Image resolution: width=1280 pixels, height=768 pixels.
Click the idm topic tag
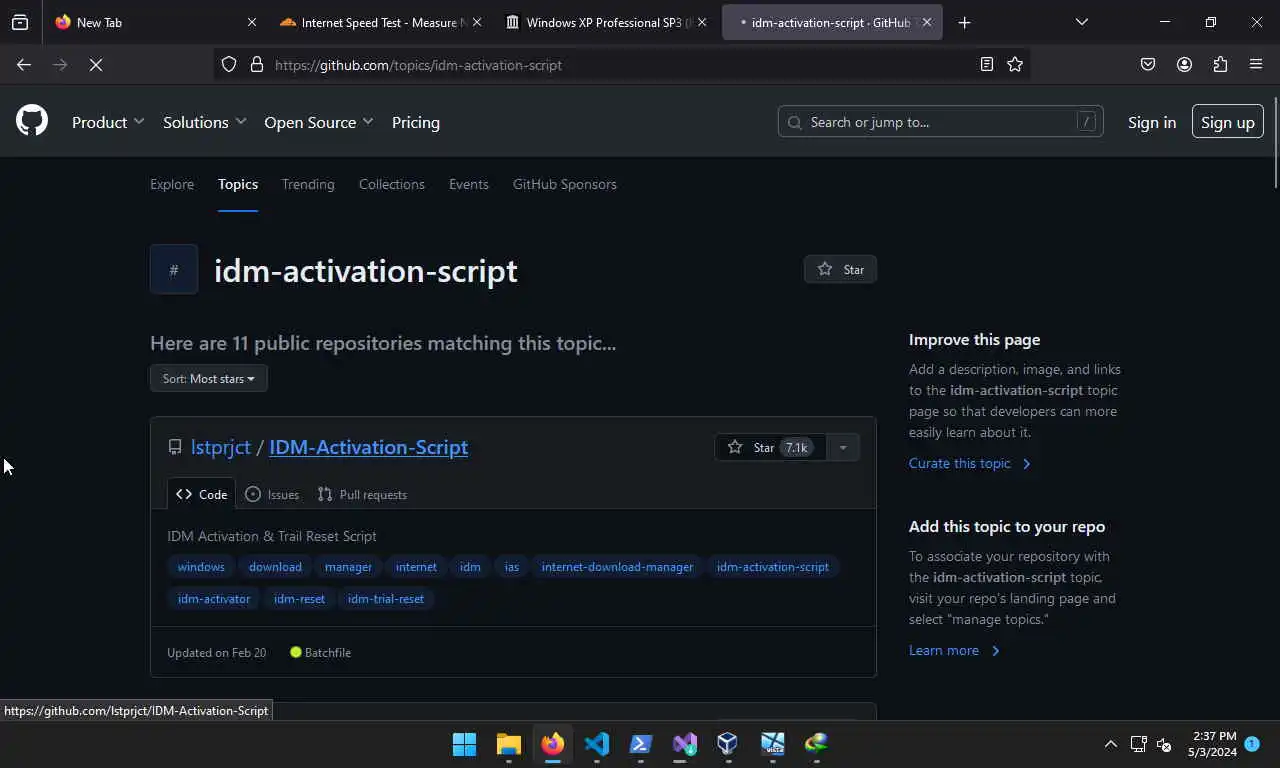click(470, 567)
